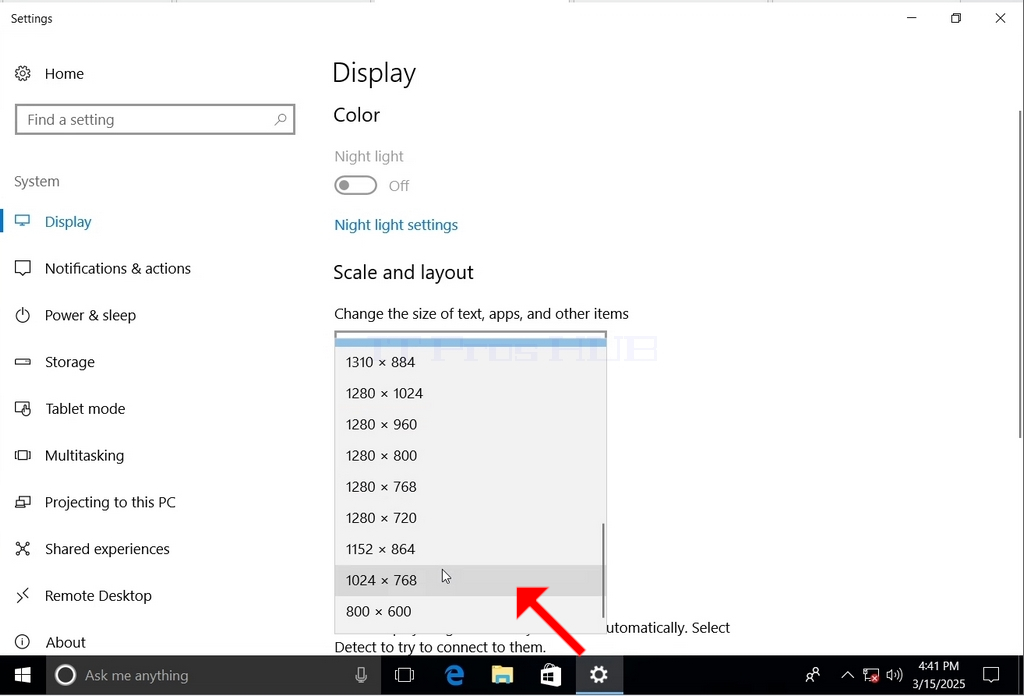Click the Tablet mode icon
This screenshot has height=696, width=1024.
(23, 409)
